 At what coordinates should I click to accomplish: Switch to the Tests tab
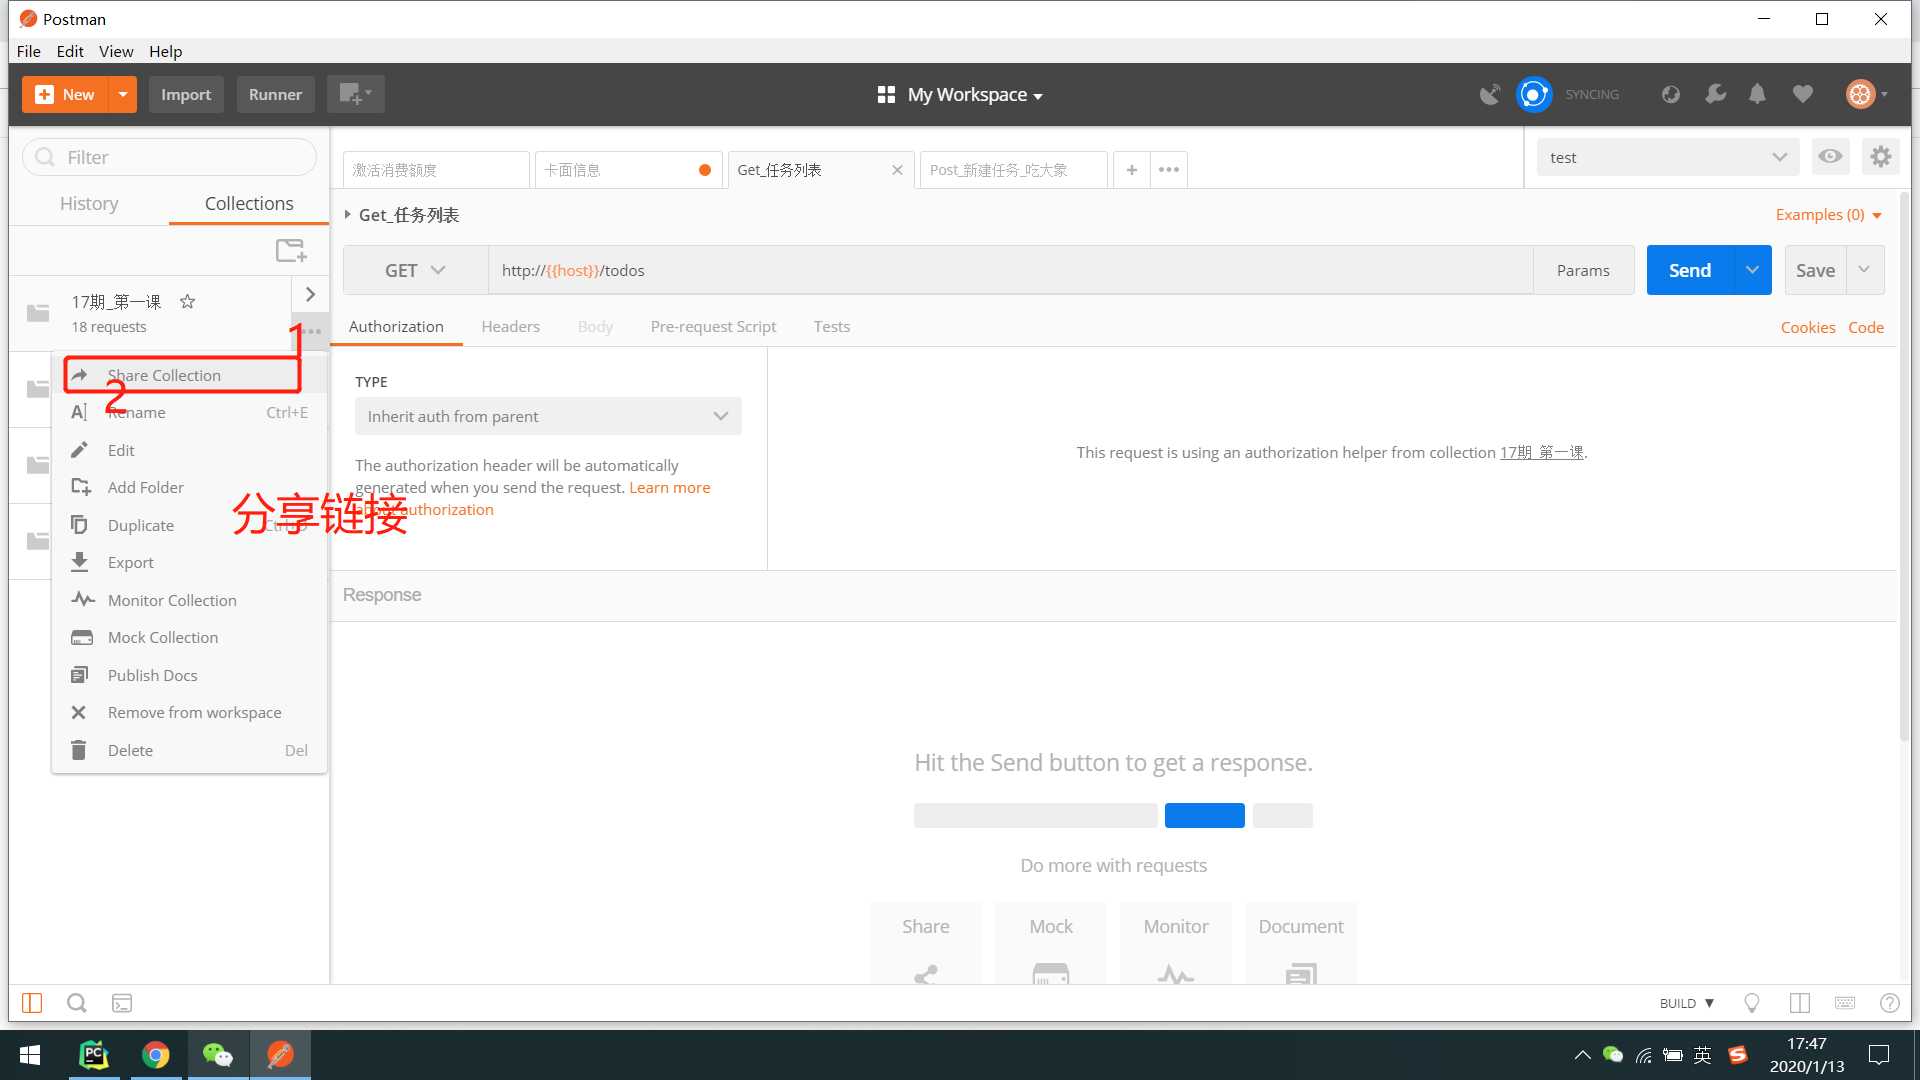[x=831, y=326]
